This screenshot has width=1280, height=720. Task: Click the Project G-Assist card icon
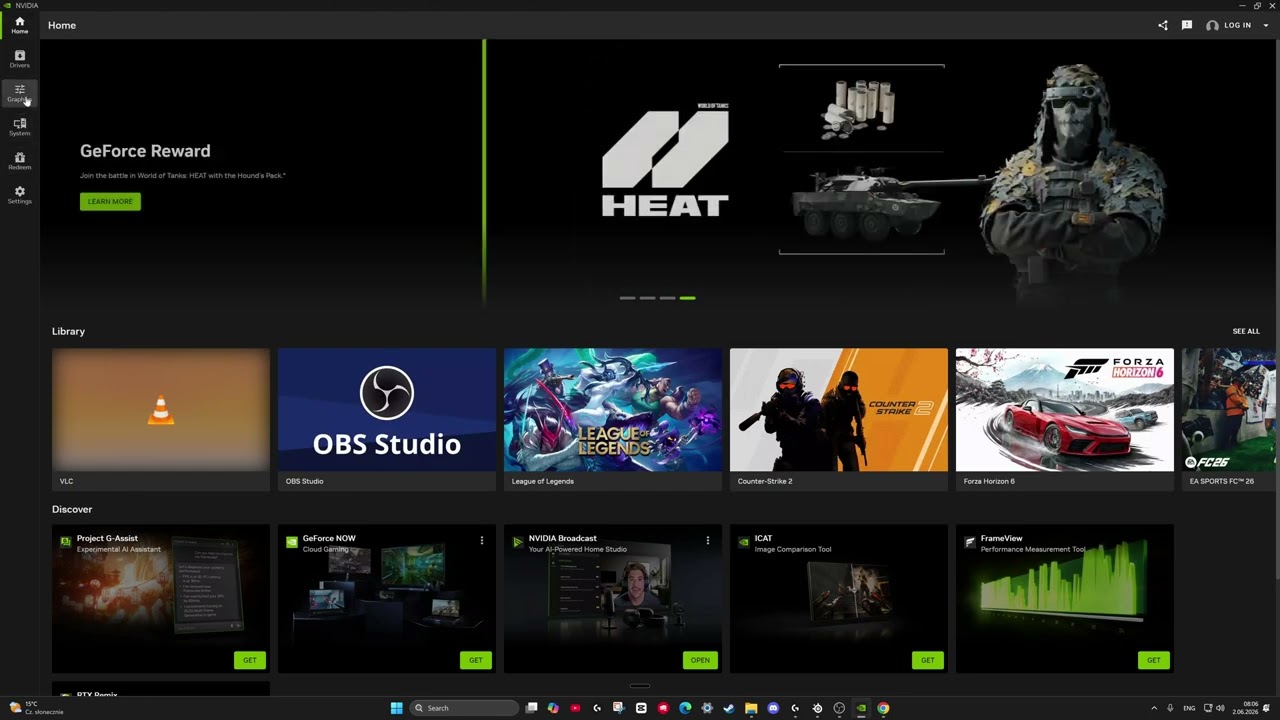66,542
